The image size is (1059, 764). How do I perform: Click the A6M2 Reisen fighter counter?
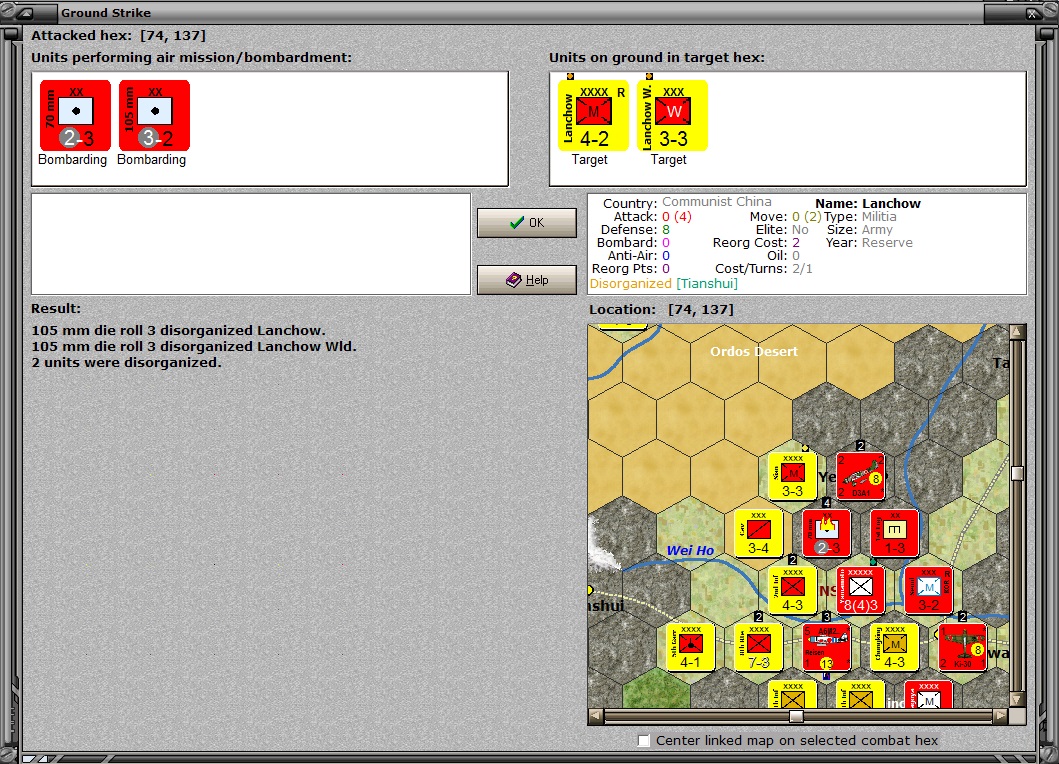tap(827, 648)
